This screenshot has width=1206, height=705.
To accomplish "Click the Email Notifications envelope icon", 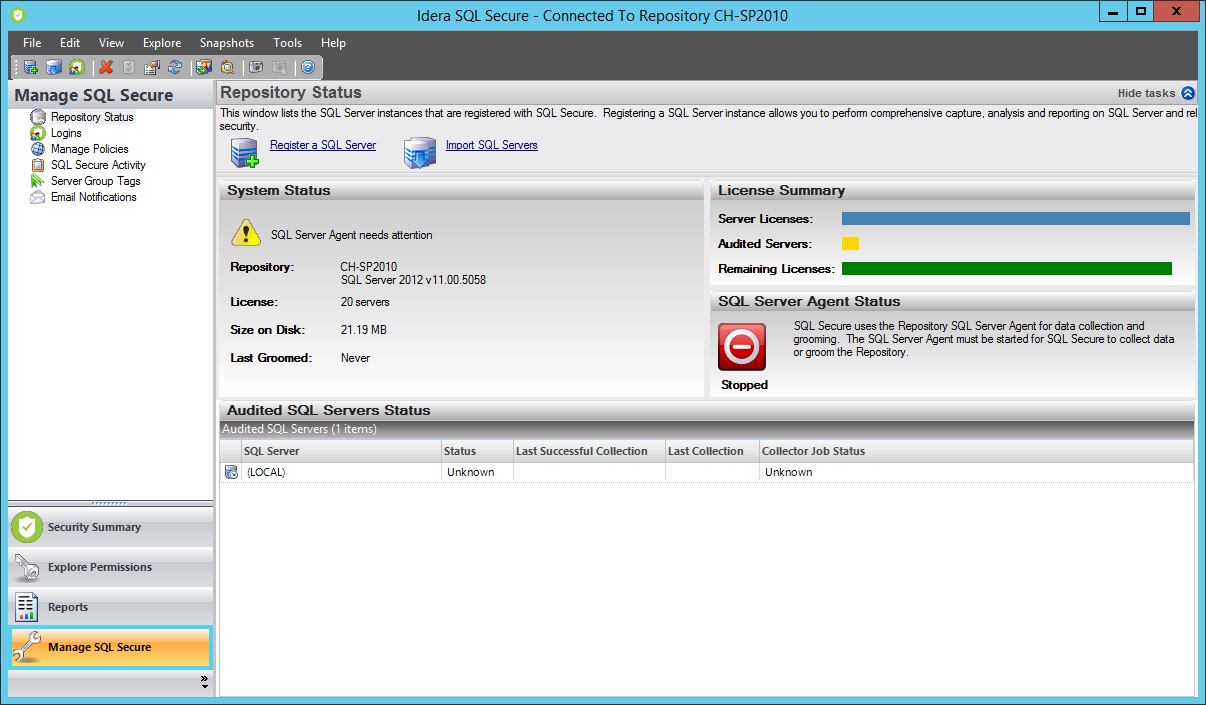I will tap(38, 197).
